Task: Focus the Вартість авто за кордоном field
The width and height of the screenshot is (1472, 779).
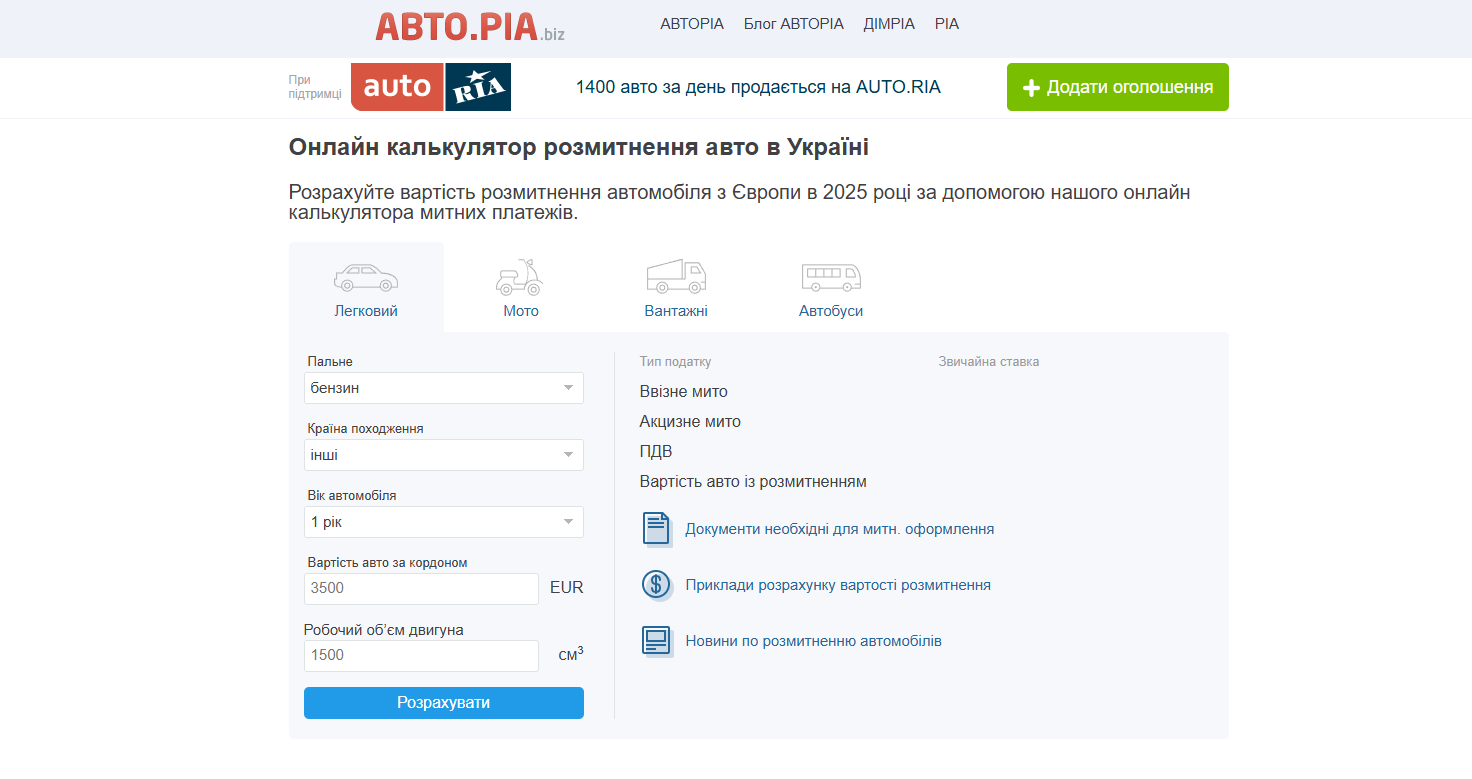Action: tap(421, 589)
